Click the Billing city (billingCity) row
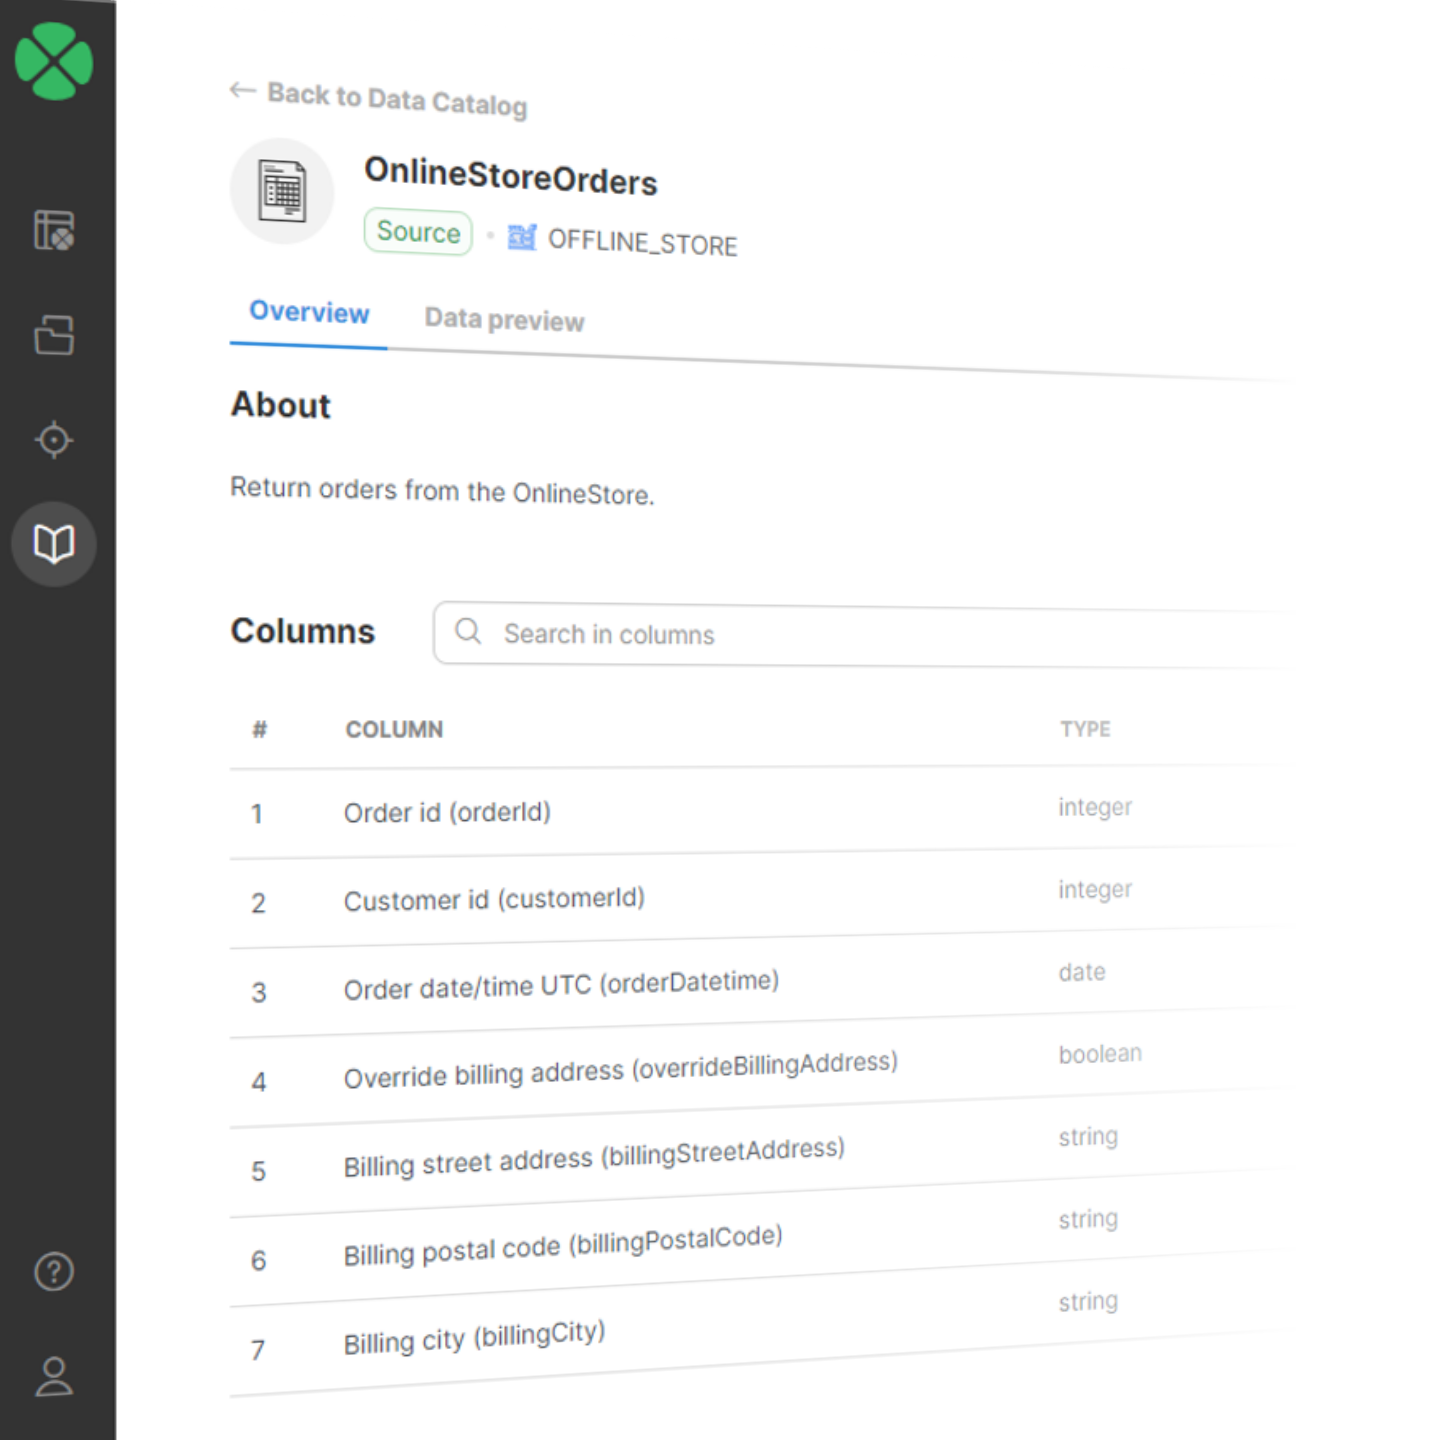Image resolution: width=1440 pixels, height=1440 pixels. coord(474,1336)
